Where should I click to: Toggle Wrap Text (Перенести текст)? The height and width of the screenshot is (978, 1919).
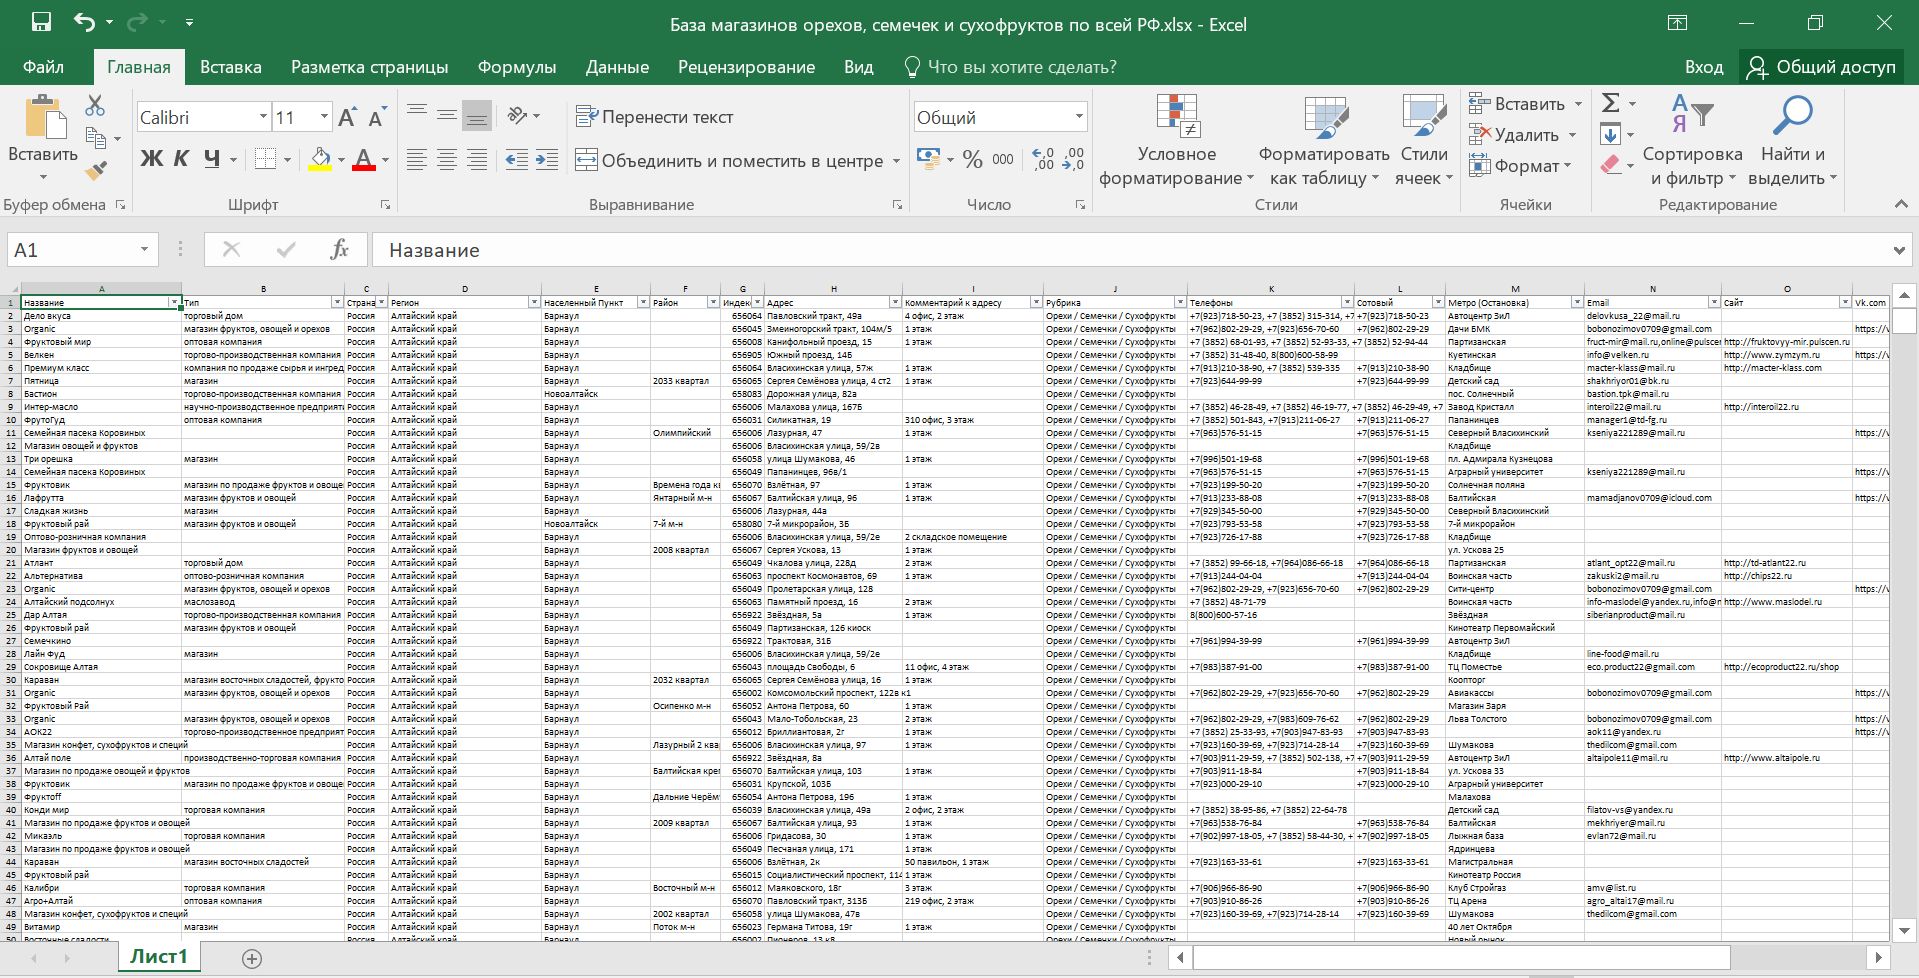pyautogui.click(x=655, y=117)
